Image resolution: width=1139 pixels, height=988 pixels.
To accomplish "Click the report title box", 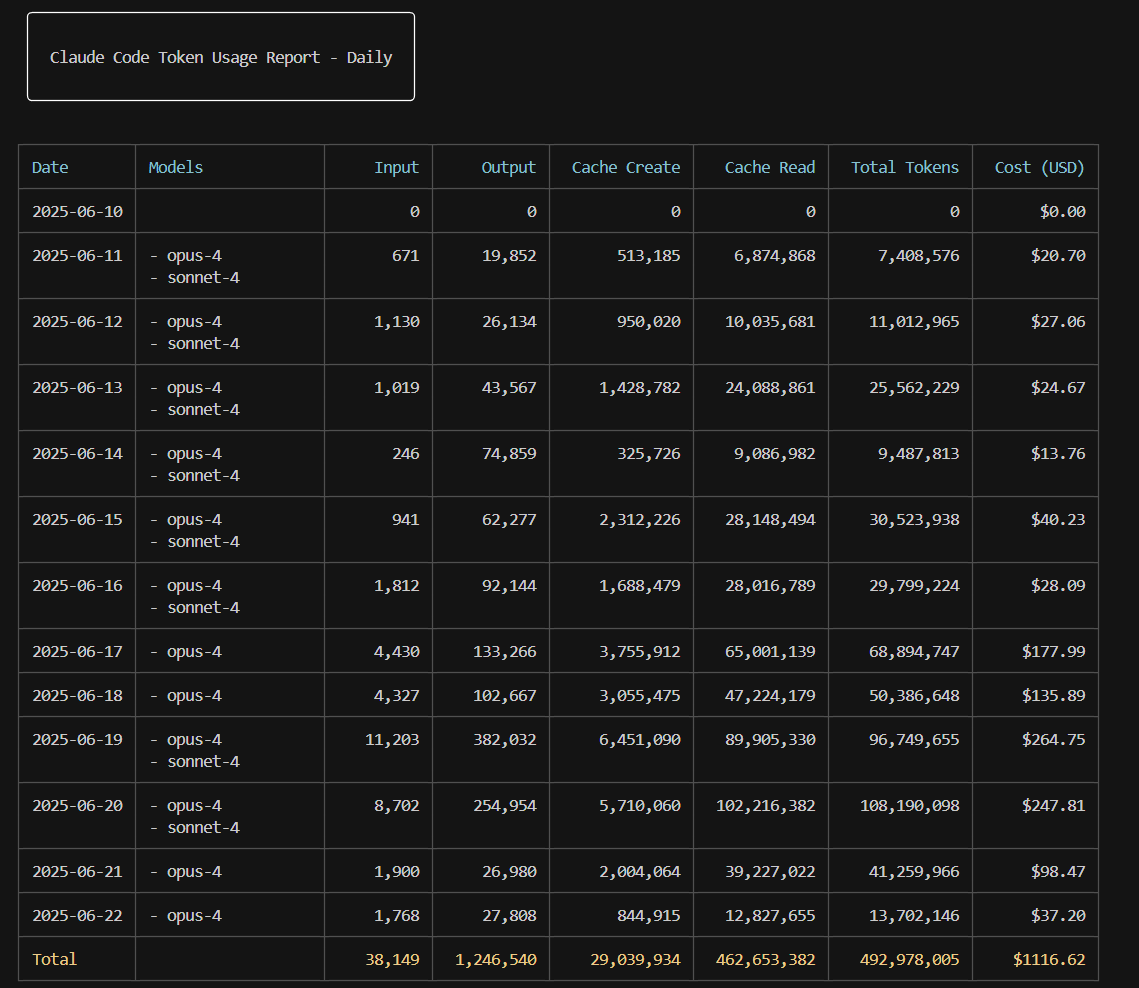I will pyautogui.click(x=221, y=57).
